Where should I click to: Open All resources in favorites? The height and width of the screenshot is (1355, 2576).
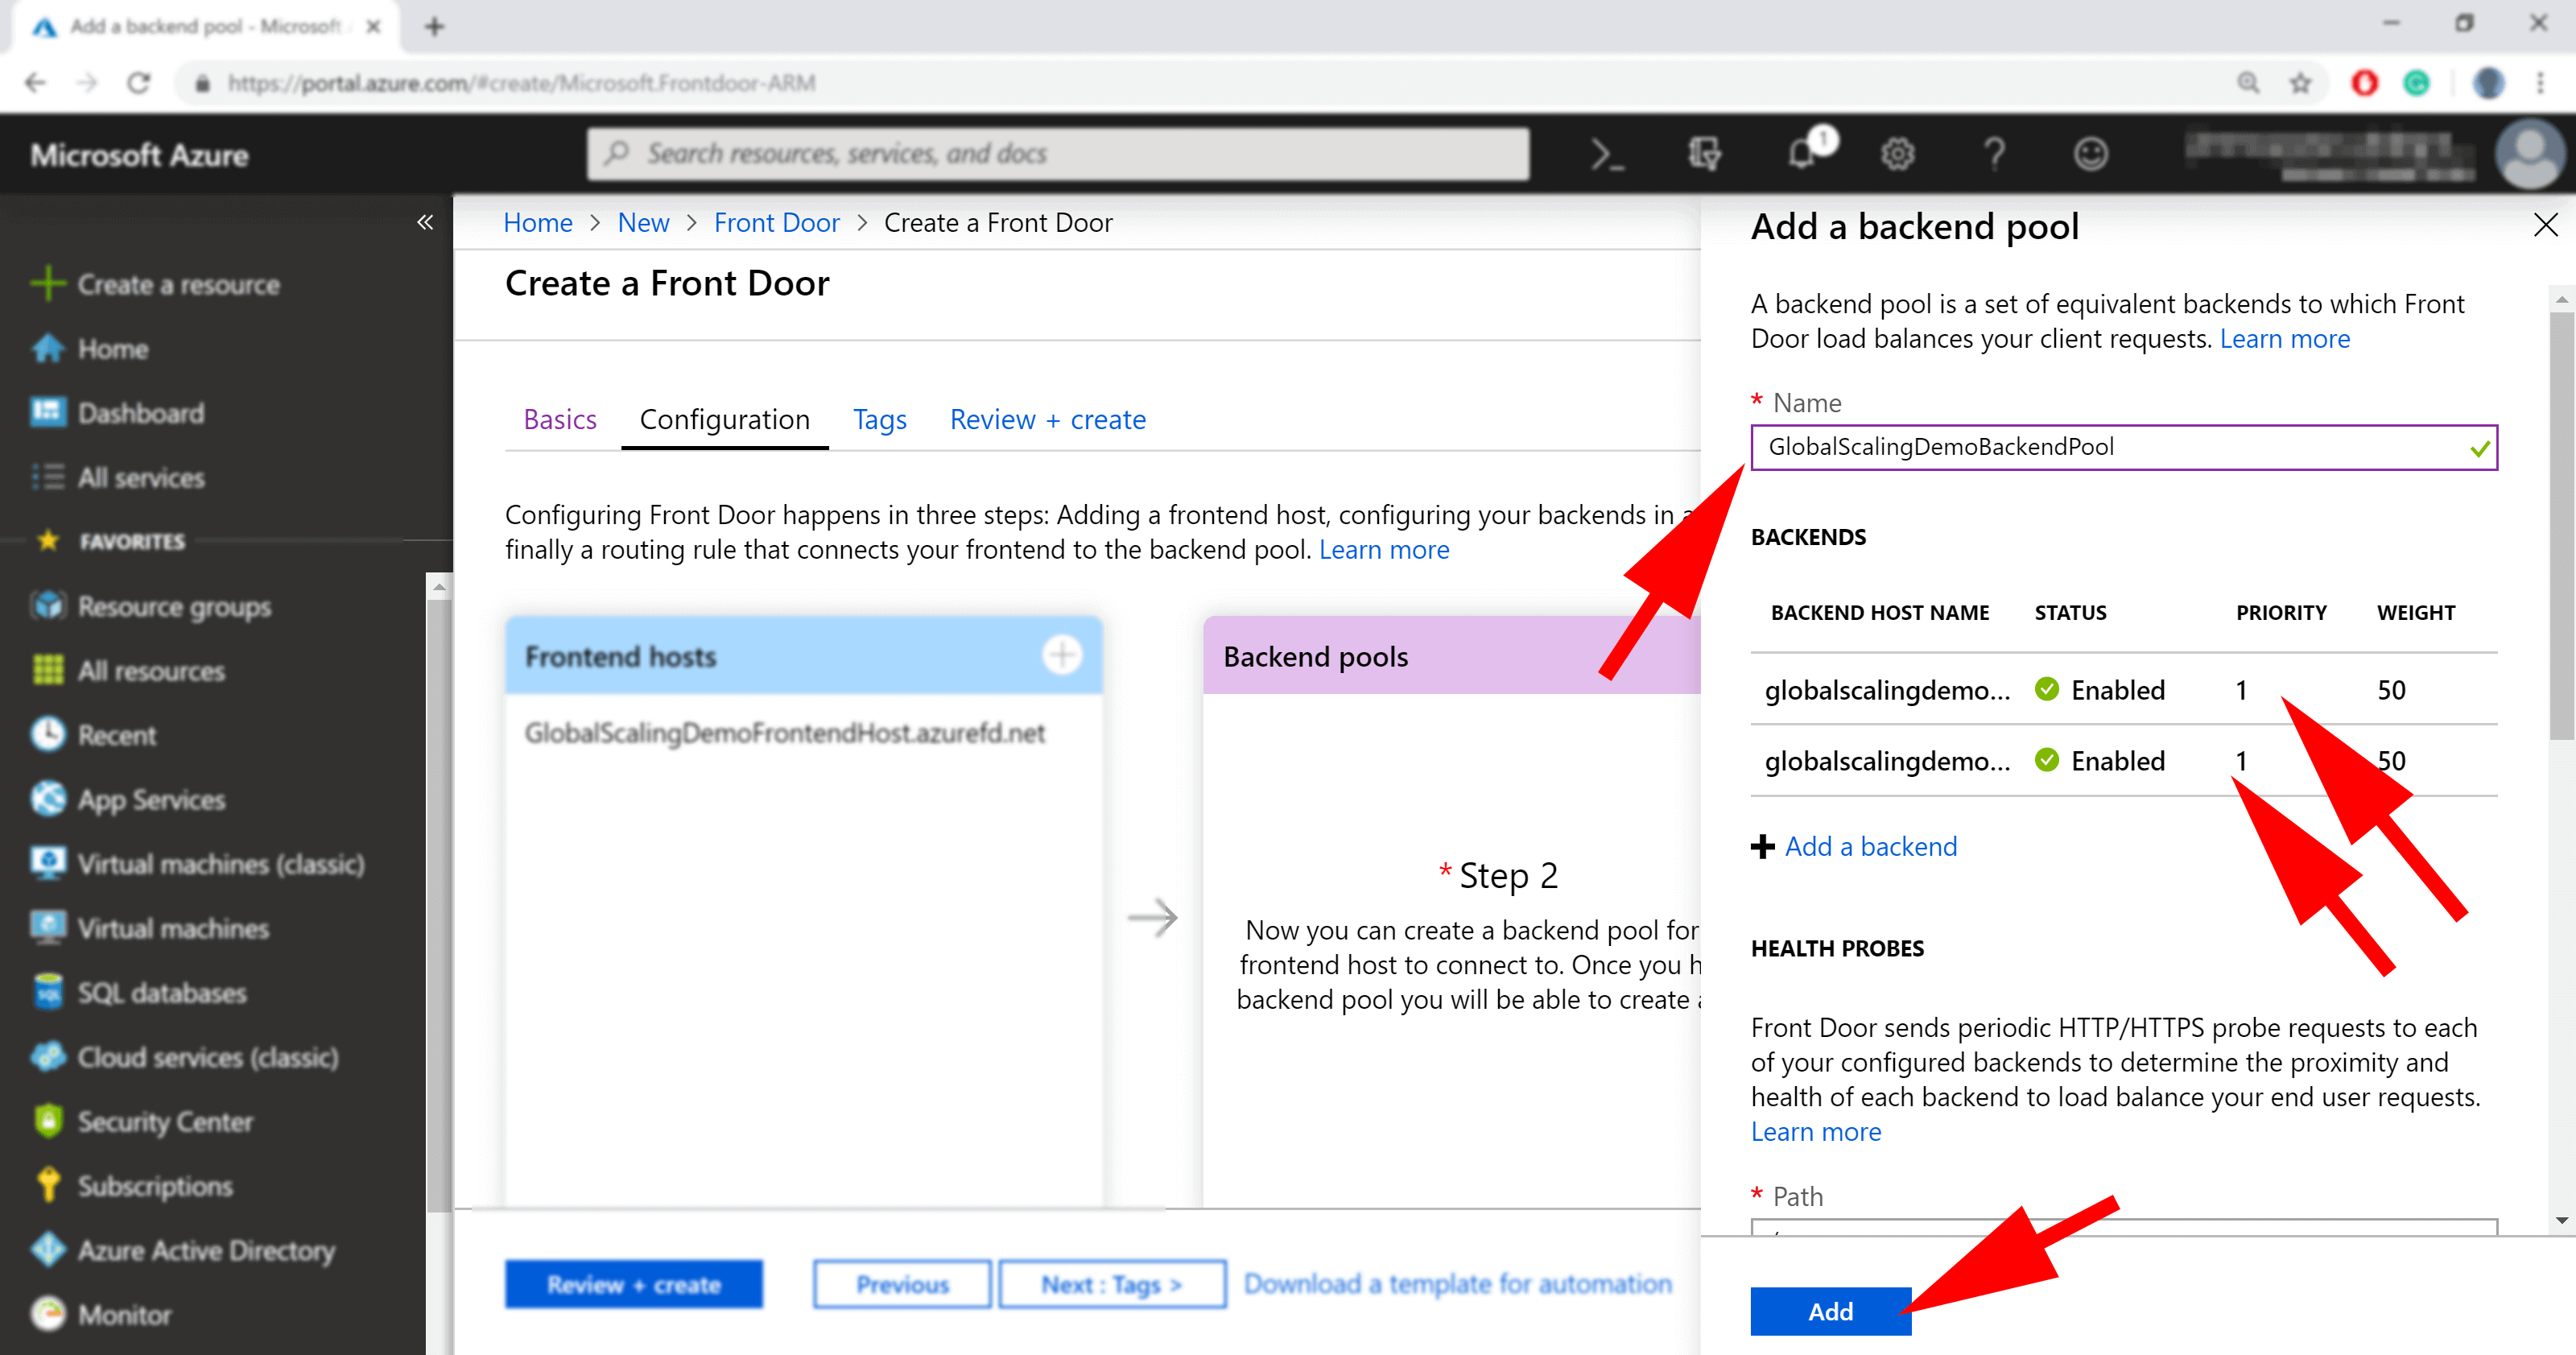click(x=151, y=671)
